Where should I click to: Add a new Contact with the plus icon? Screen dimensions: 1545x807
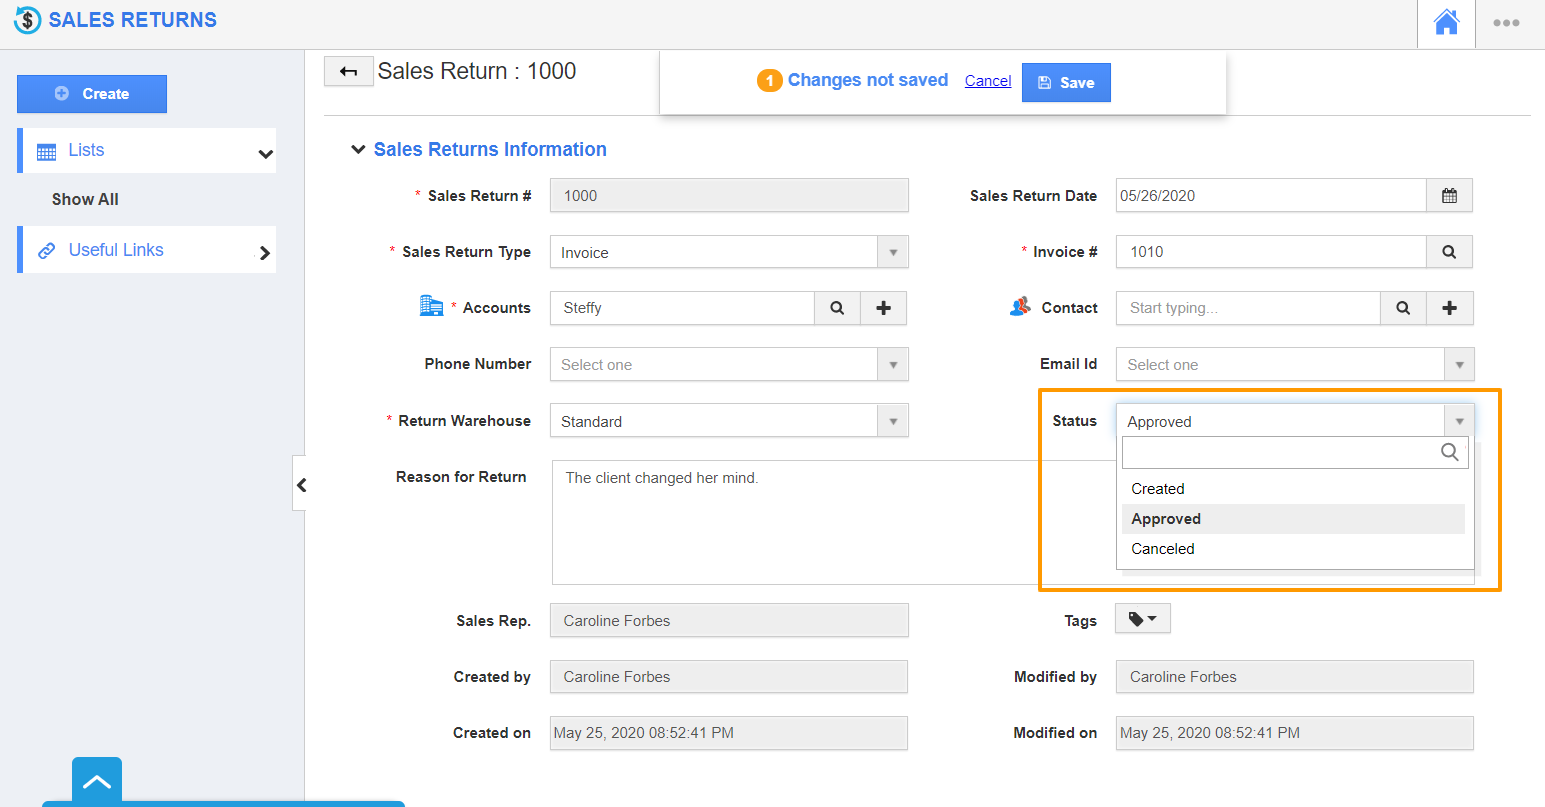(1449, 308)
